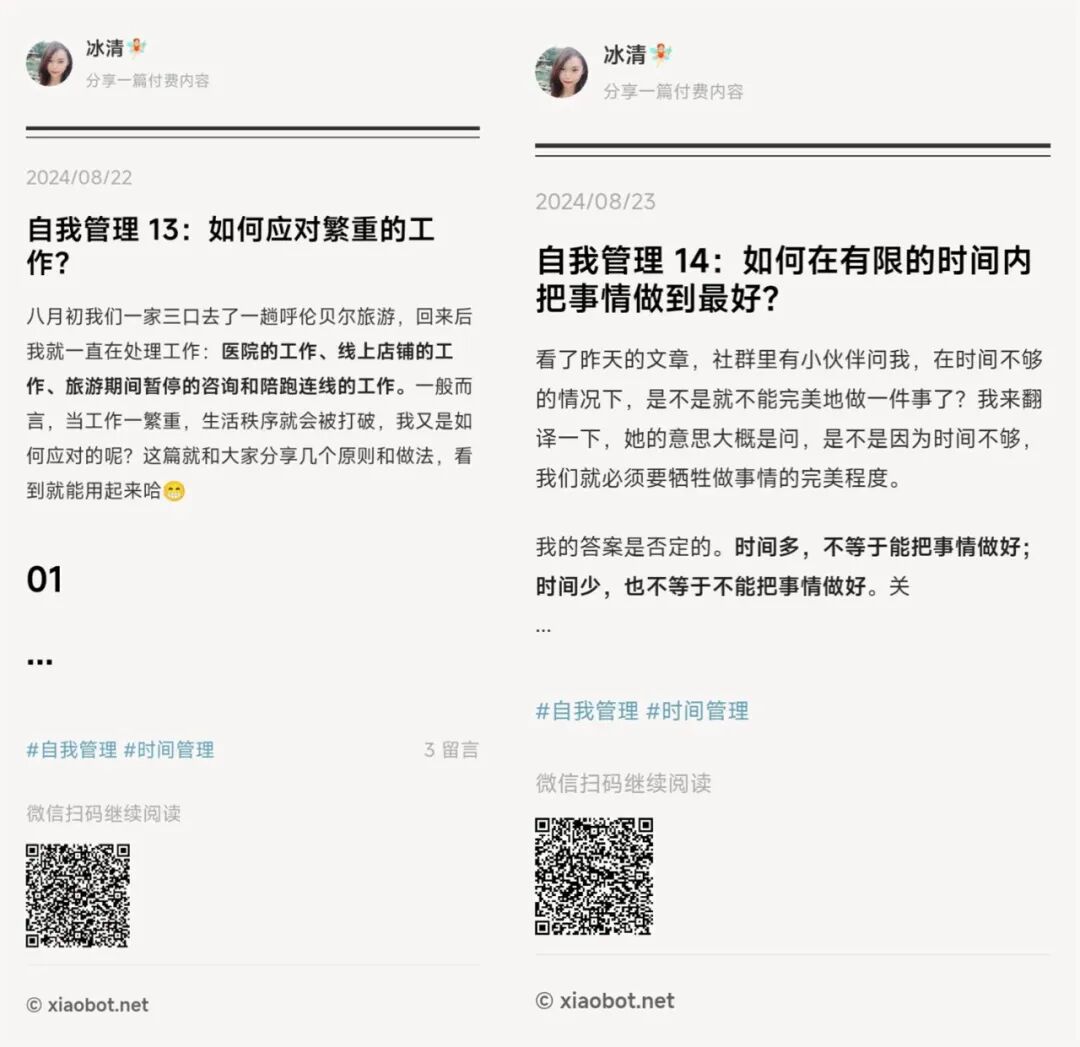Image resolution: width=1080 pixels, height=1047 pixels.
Task: View the 3 留言 comments
Action: pyautogui.click(x=451, y=749)
